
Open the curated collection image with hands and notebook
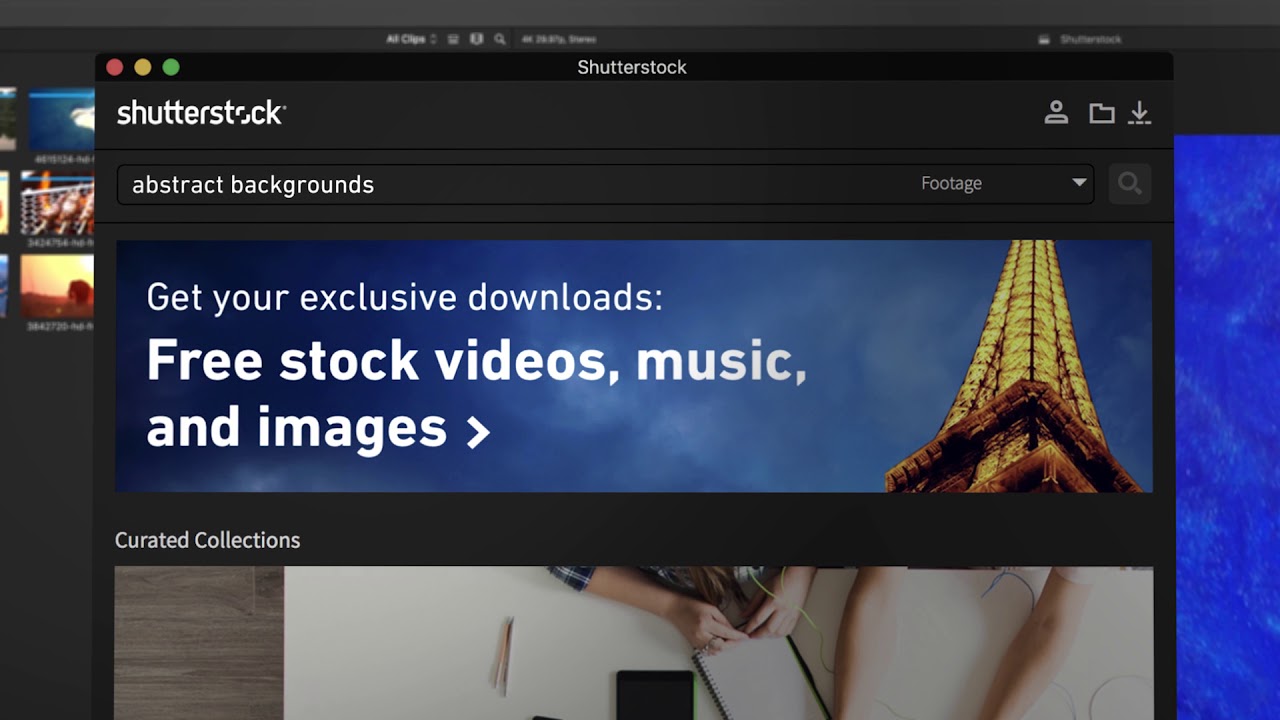(634, 643)
